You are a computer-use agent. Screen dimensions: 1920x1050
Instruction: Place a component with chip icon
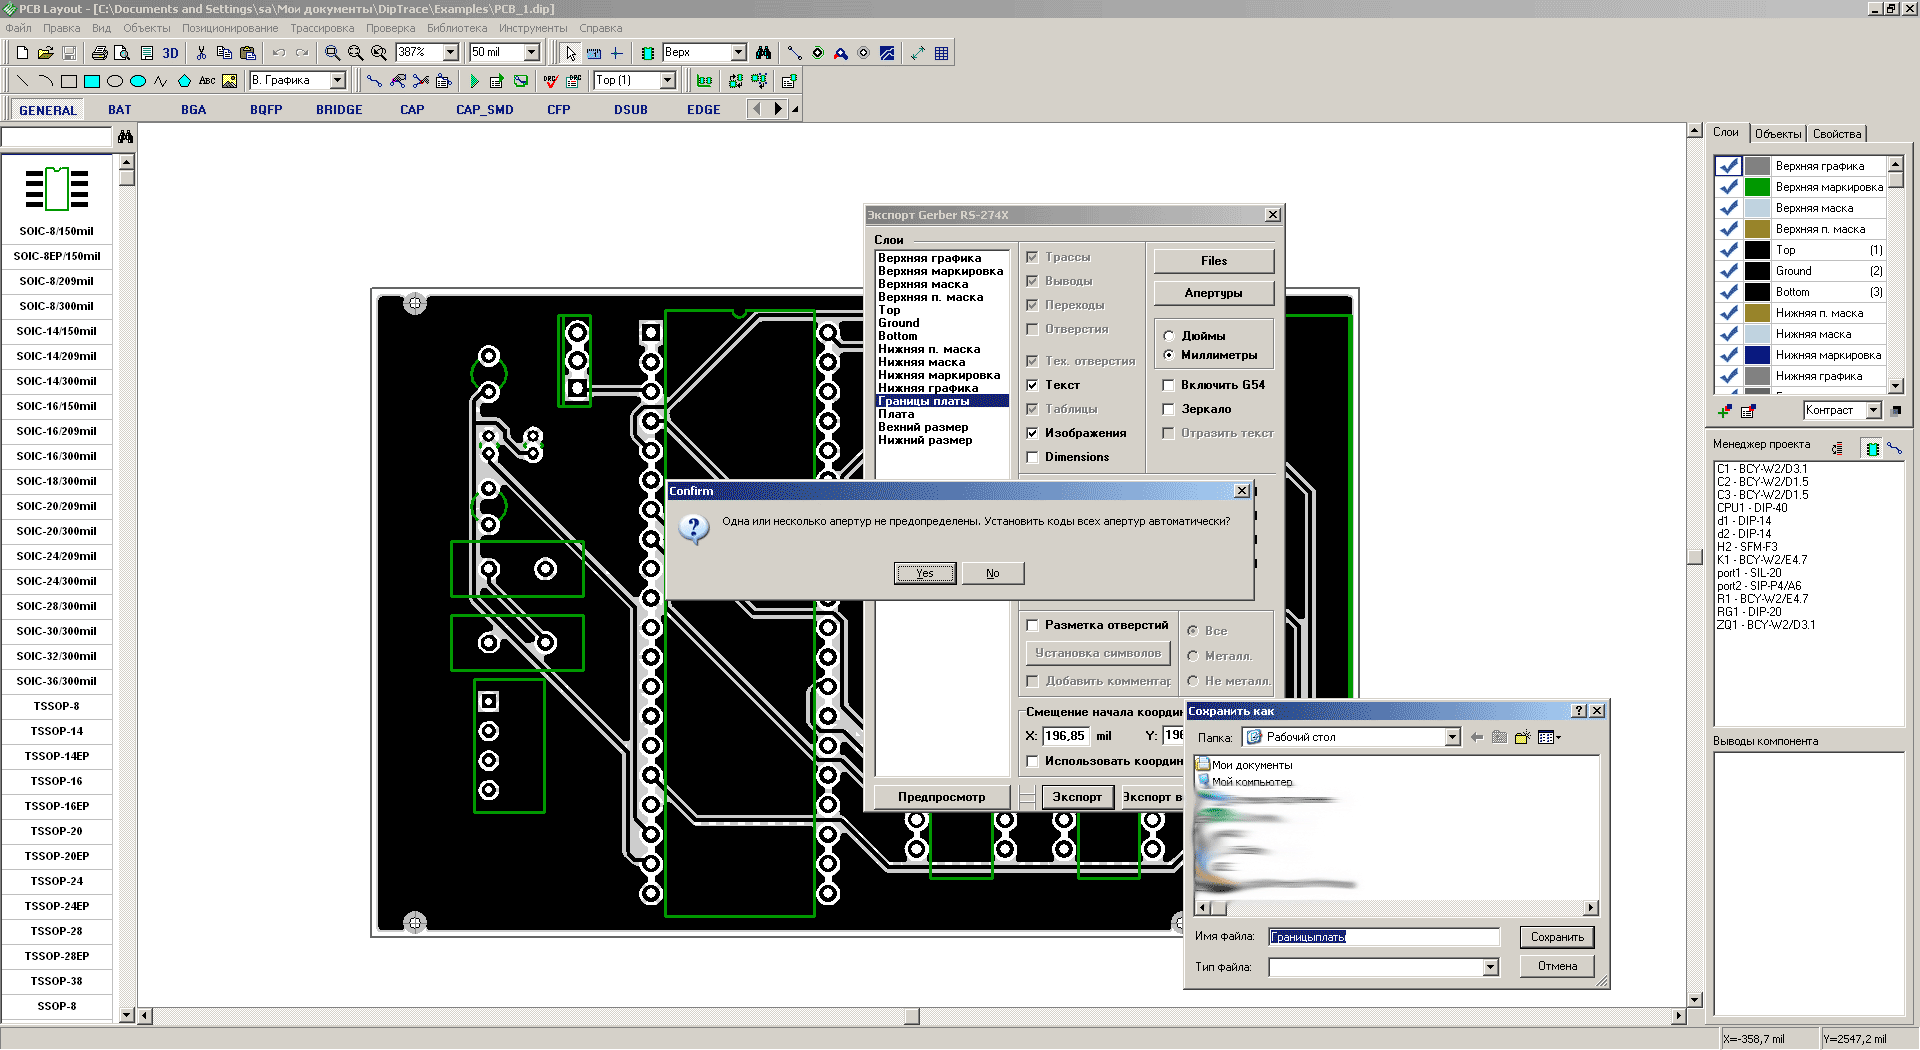648,53
